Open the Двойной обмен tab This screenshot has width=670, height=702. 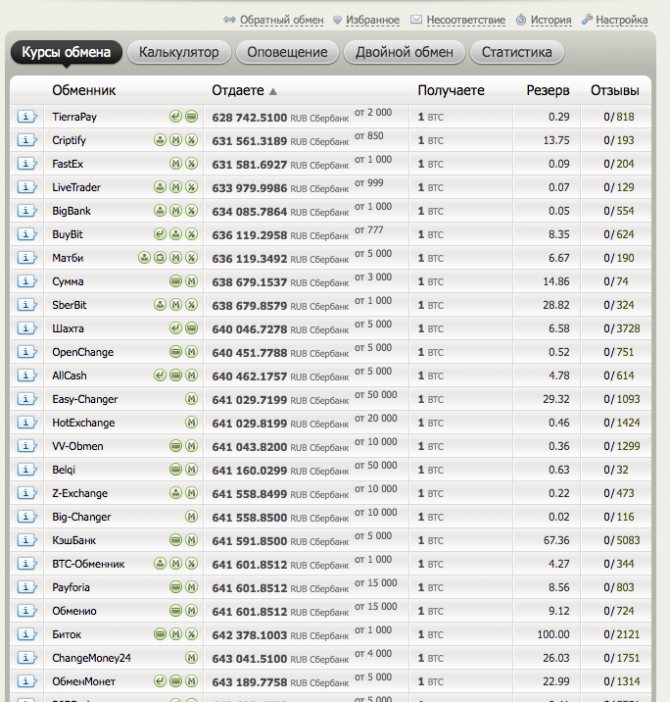point(404,52)
